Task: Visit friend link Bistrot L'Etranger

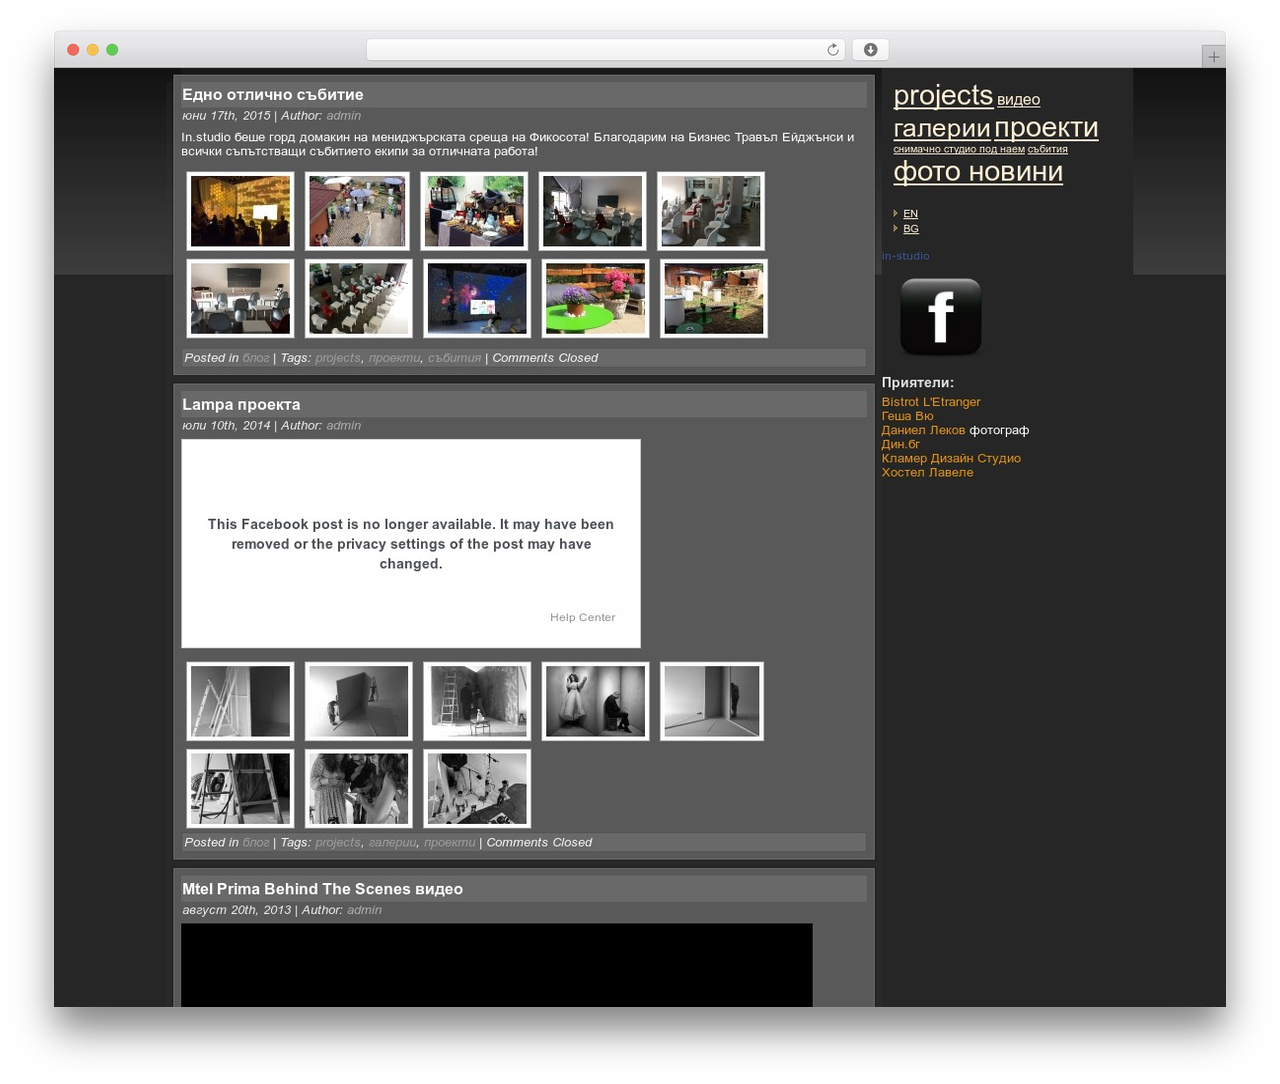Action: tap(931, 402)
